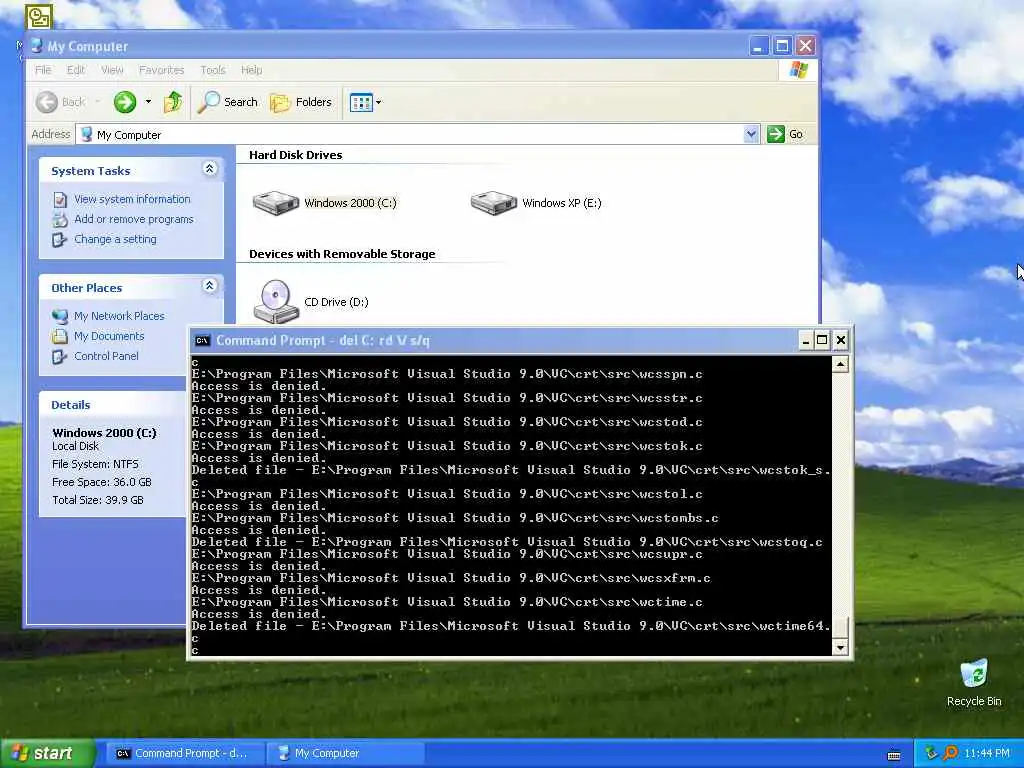
Task: Open Forward button history dropdown arrow
Action: point(148,102)
